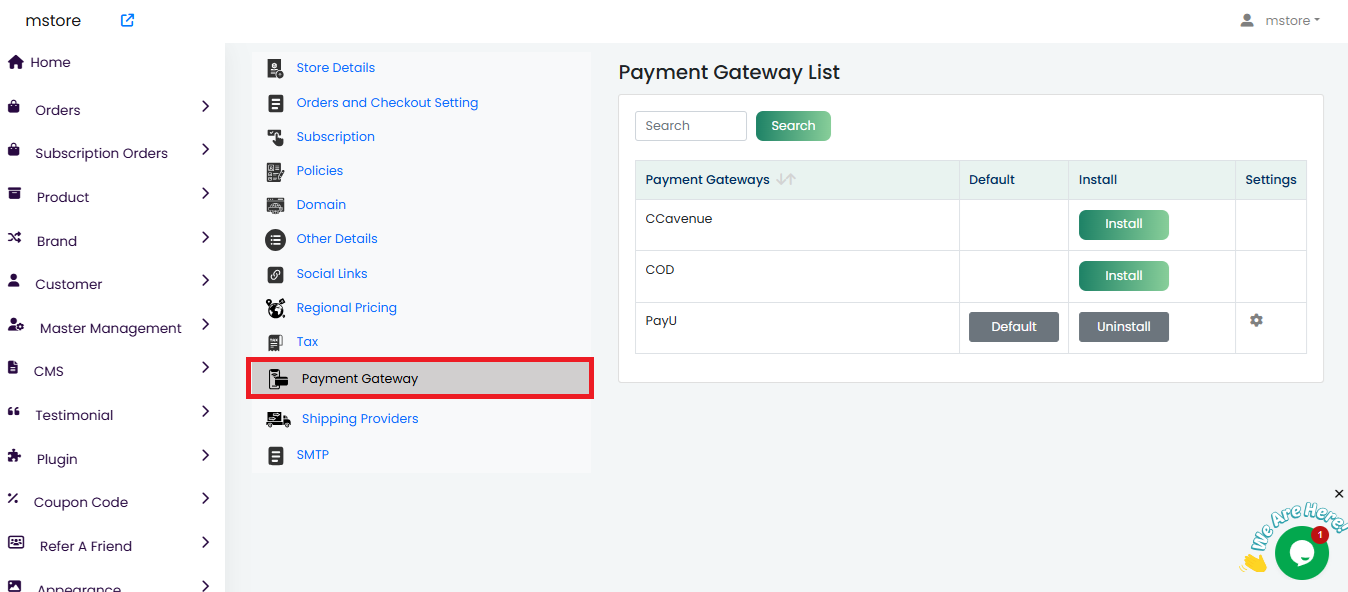Open the live chat bubble widget
The height and width of the screenshot is (592, 1348).
pyautogui.click(x=1301, y=552)
